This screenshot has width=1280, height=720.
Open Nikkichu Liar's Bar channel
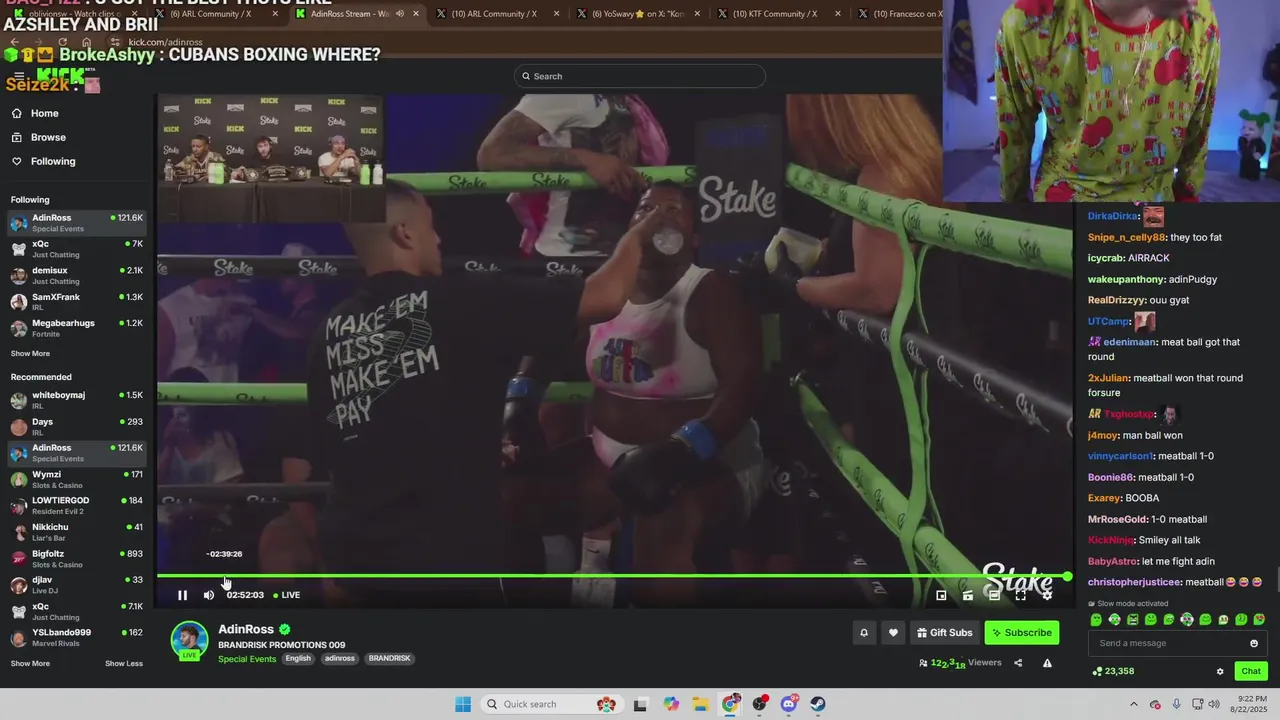pyautogui.click(x=77, y=532)
